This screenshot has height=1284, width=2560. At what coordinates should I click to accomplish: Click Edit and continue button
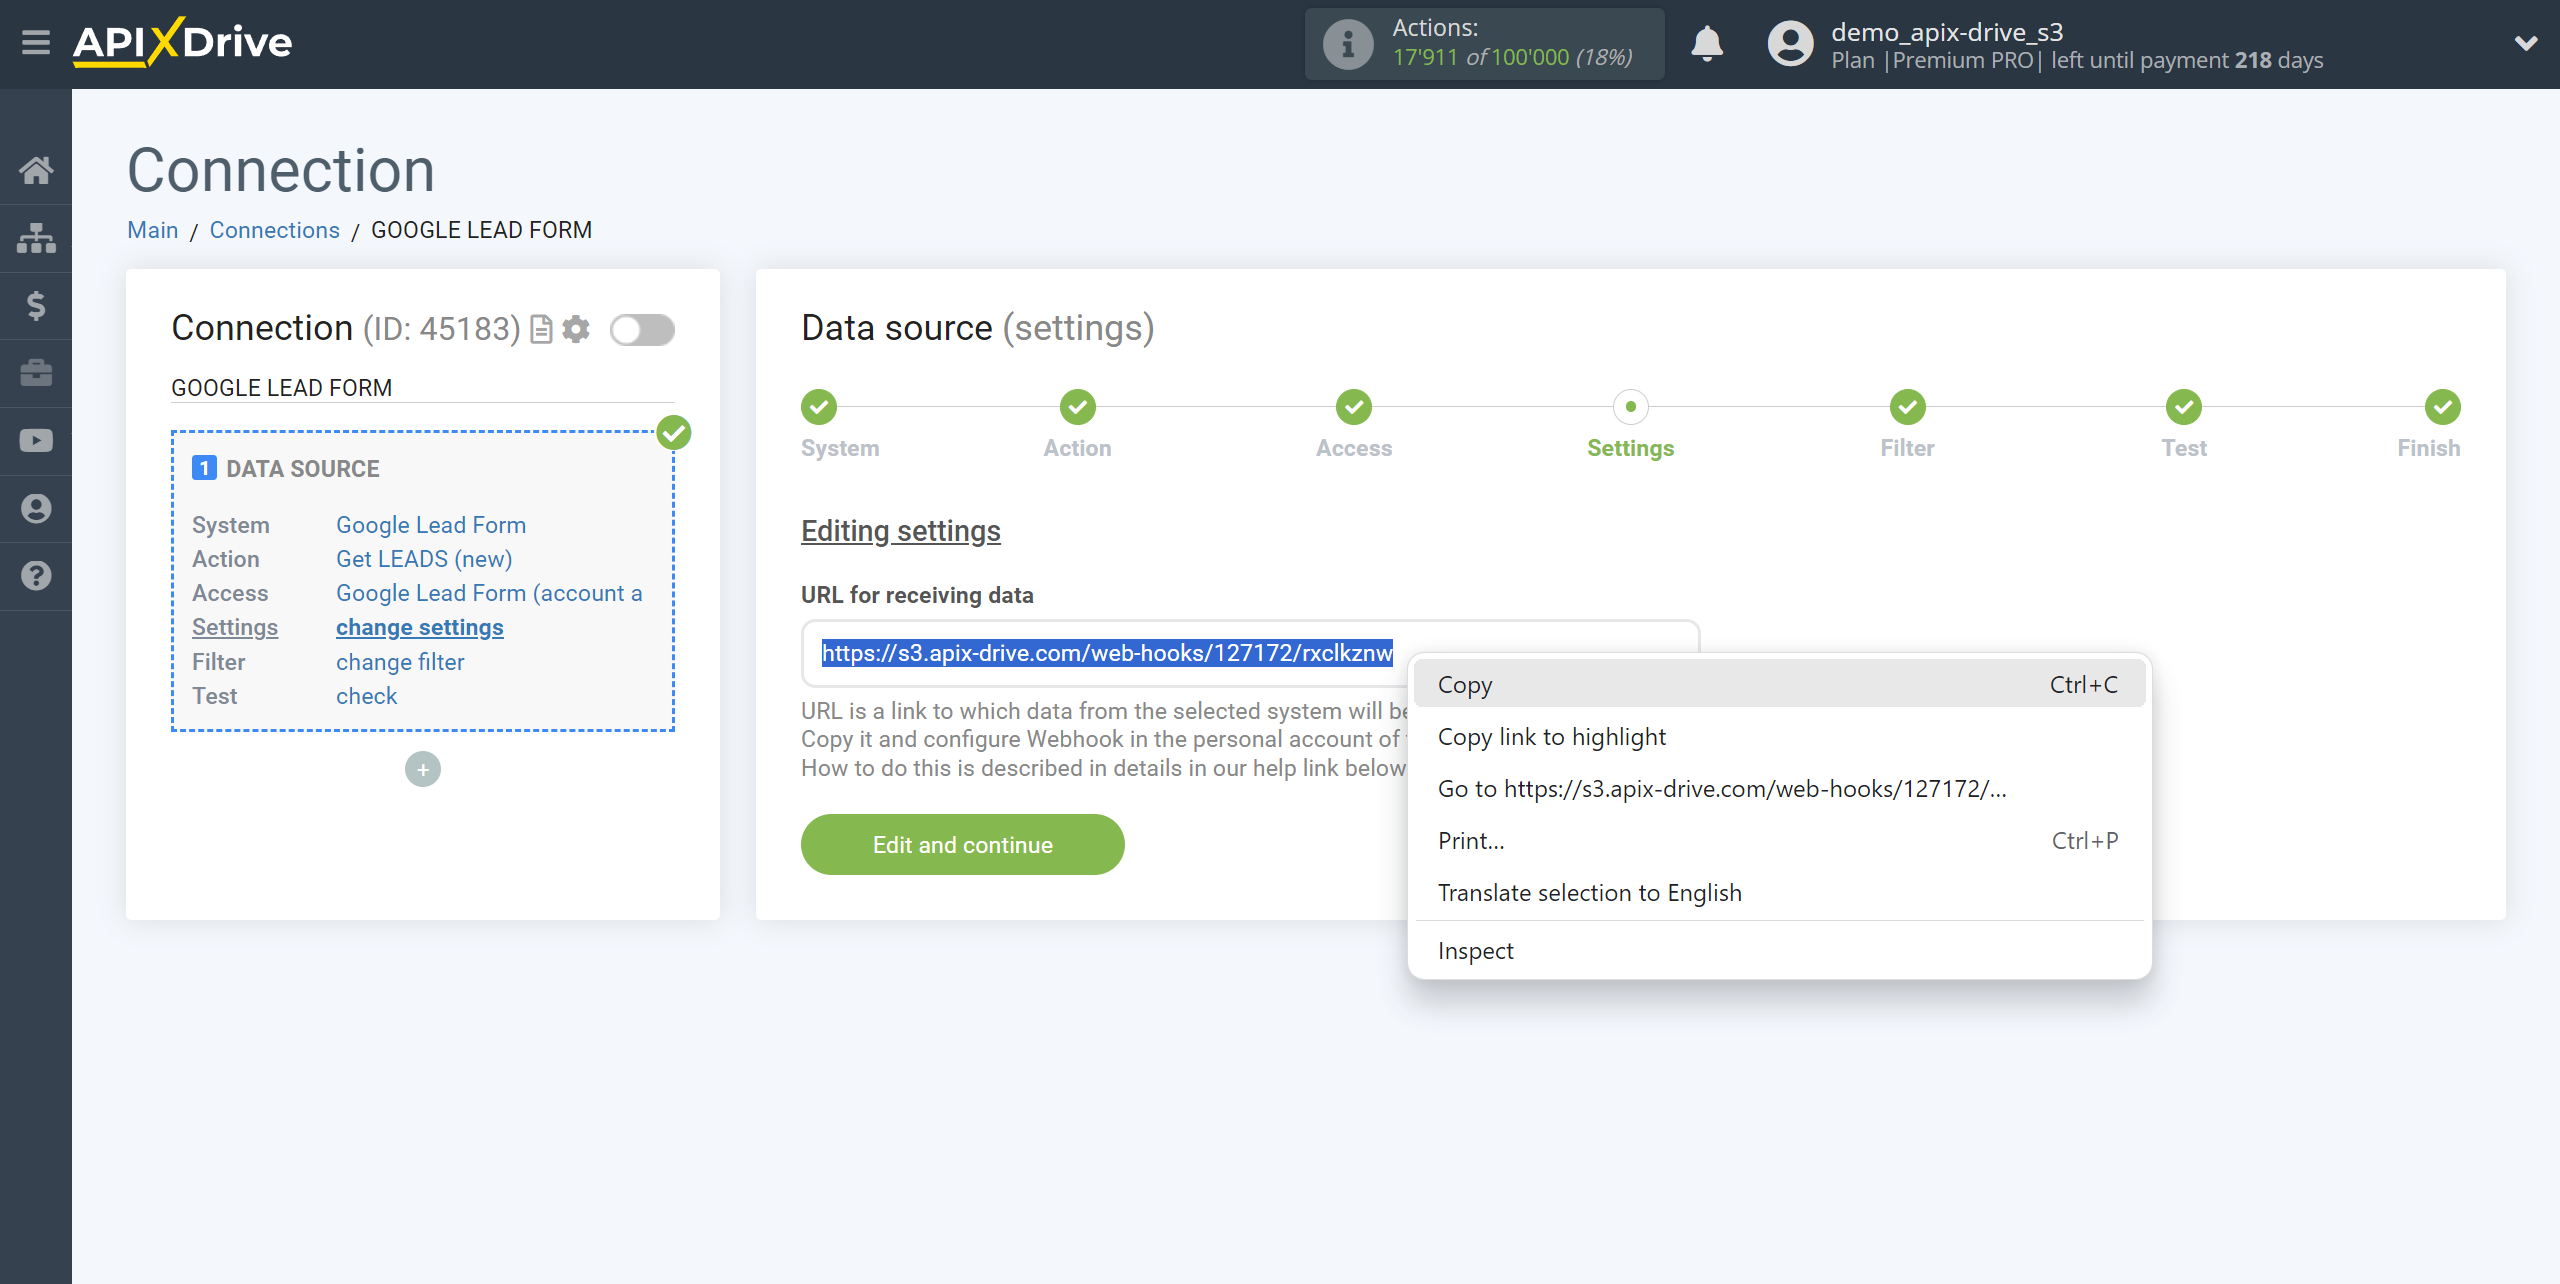click(x=962, y=845)
